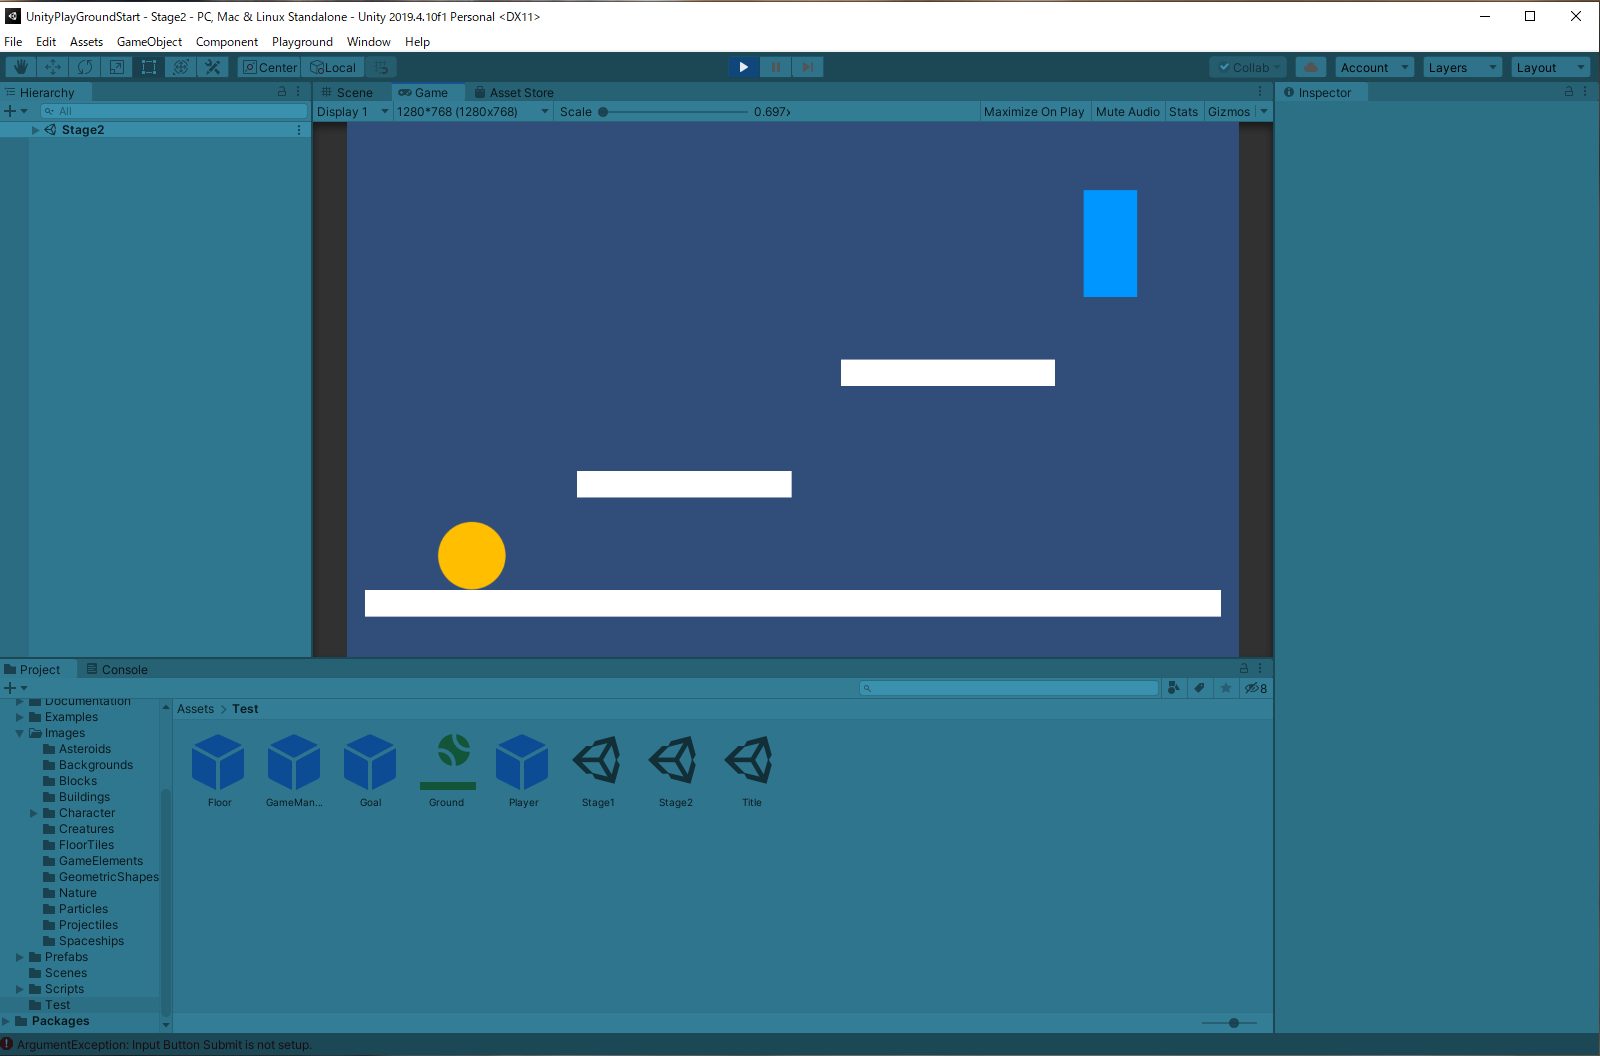Switch to the Console tab

click(116, 669)
